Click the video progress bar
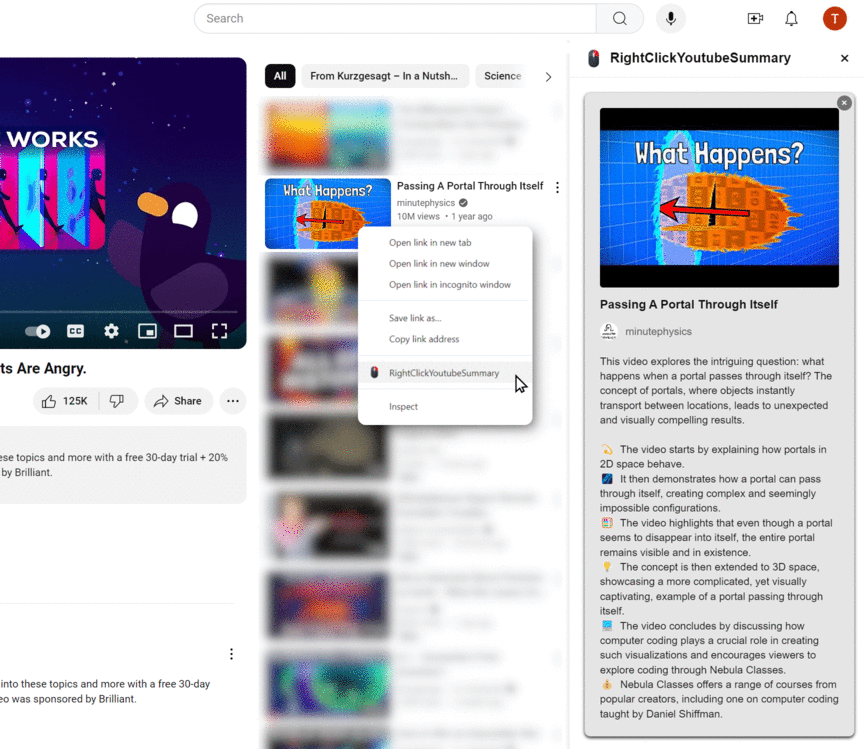 coord(119,312)
